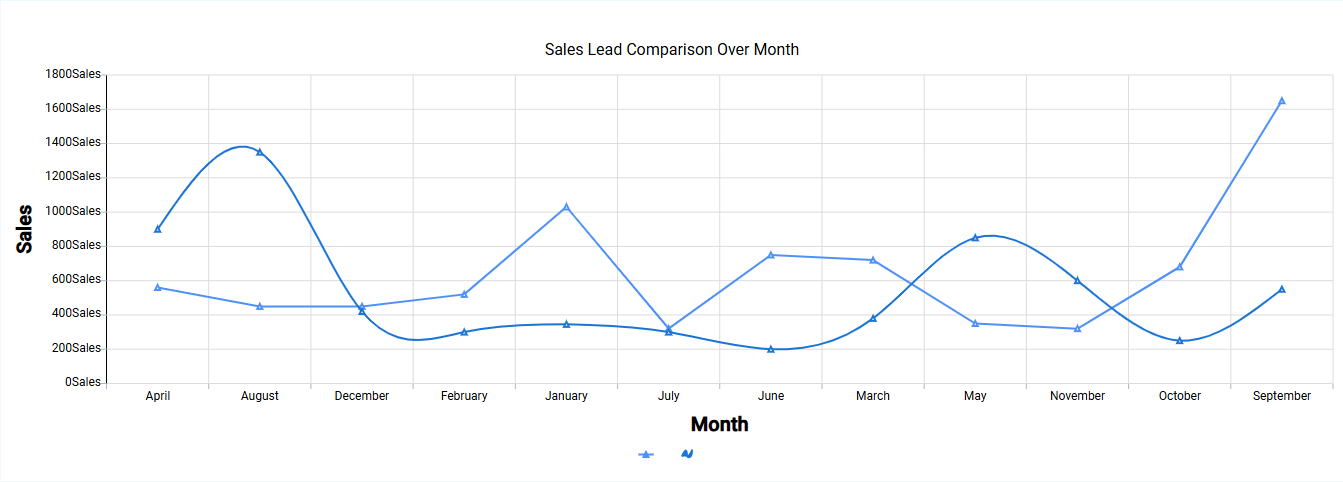Click the February marker at 300 Sales

[x=464, y=332]
